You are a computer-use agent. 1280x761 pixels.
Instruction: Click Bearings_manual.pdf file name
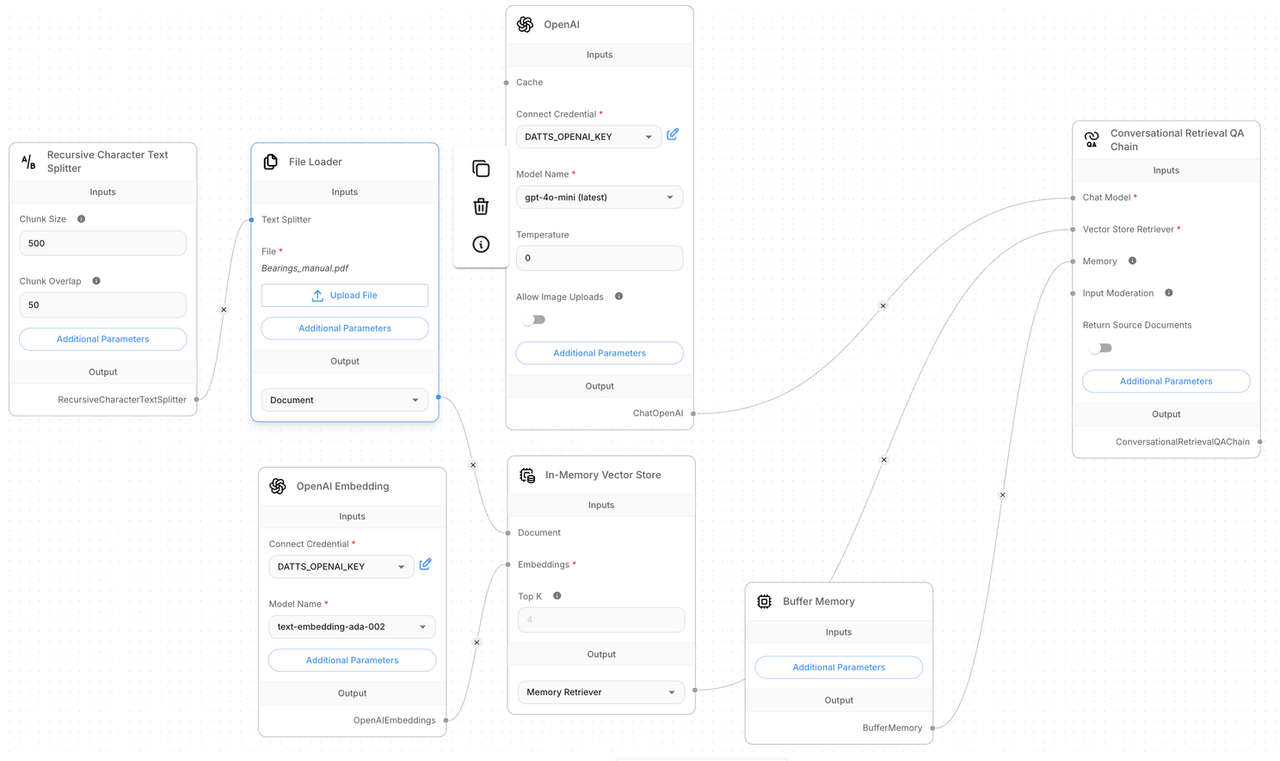(305, 268)
